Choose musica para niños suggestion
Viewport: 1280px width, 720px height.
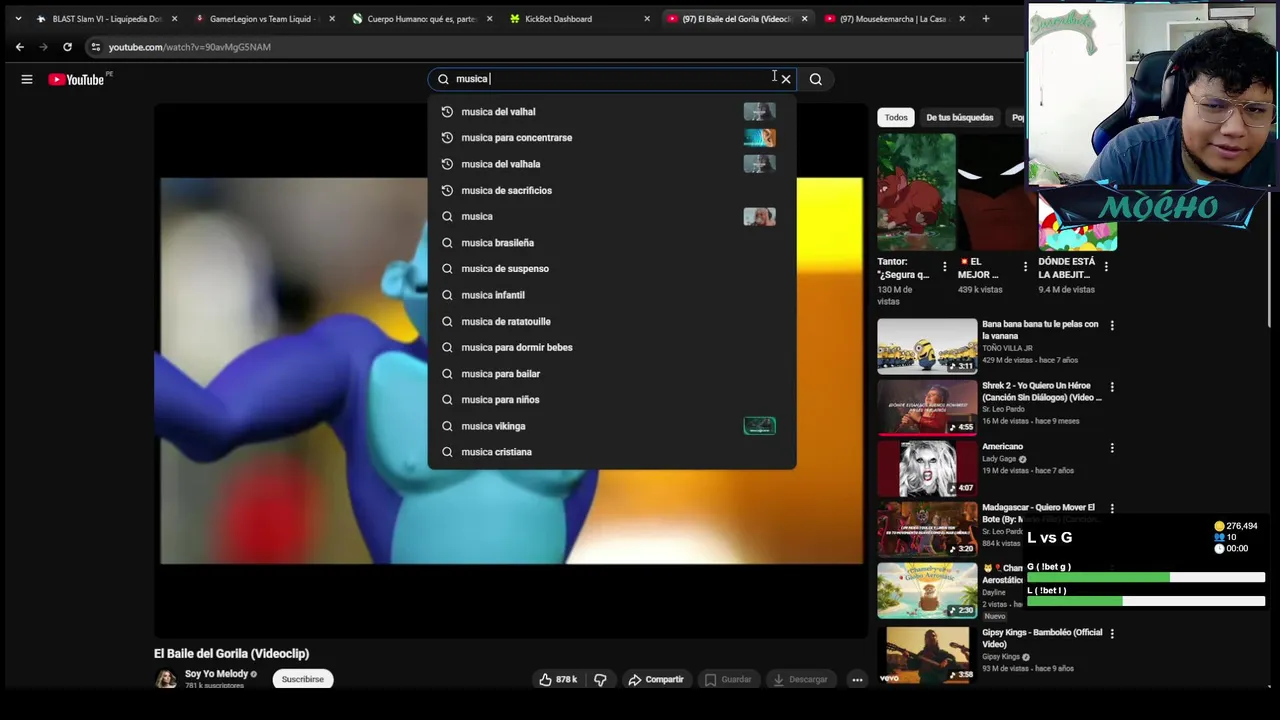[612, 400]
